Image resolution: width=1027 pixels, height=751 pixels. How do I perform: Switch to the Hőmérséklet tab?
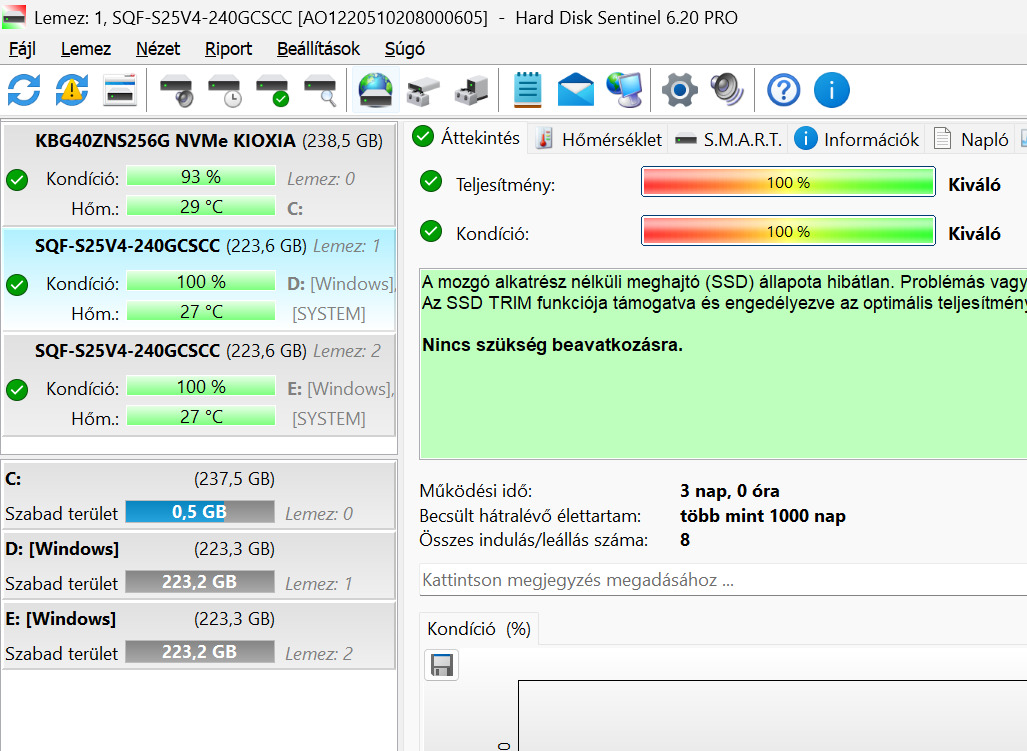pos(598,139)
